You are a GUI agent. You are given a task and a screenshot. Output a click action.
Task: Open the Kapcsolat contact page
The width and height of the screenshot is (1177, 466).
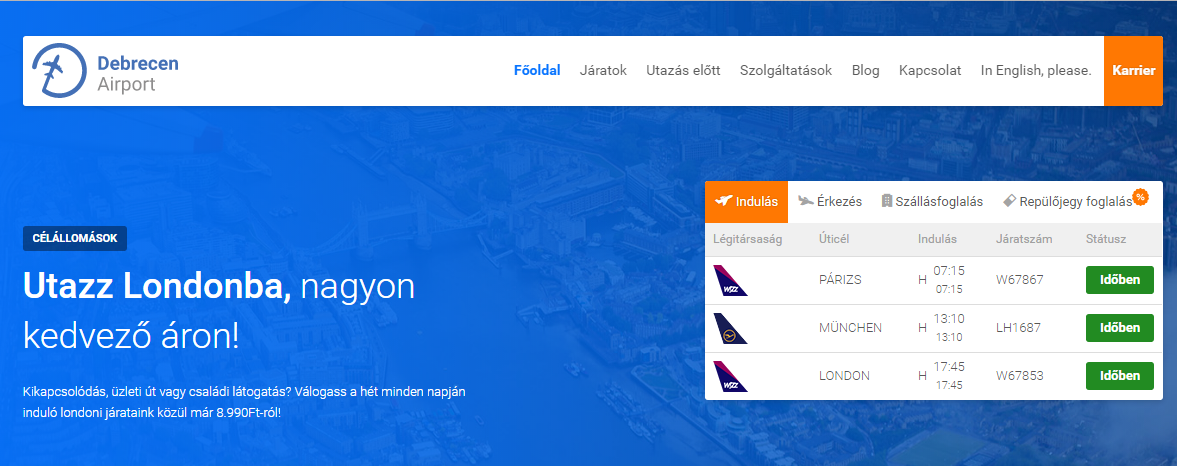click(x=930, y=71)
